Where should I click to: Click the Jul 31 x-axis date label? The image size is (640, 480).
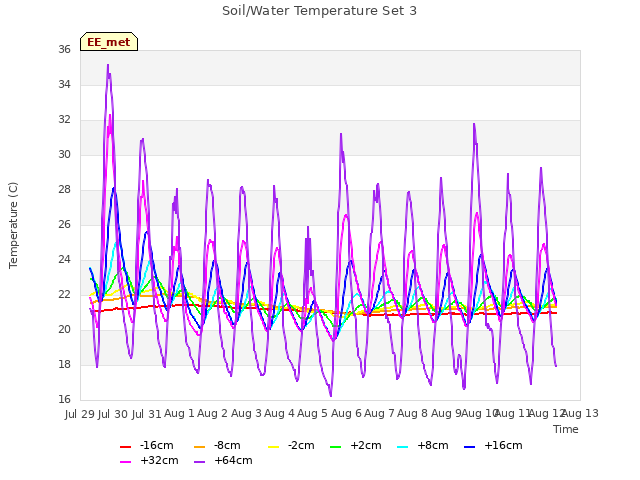click(146, 414)
